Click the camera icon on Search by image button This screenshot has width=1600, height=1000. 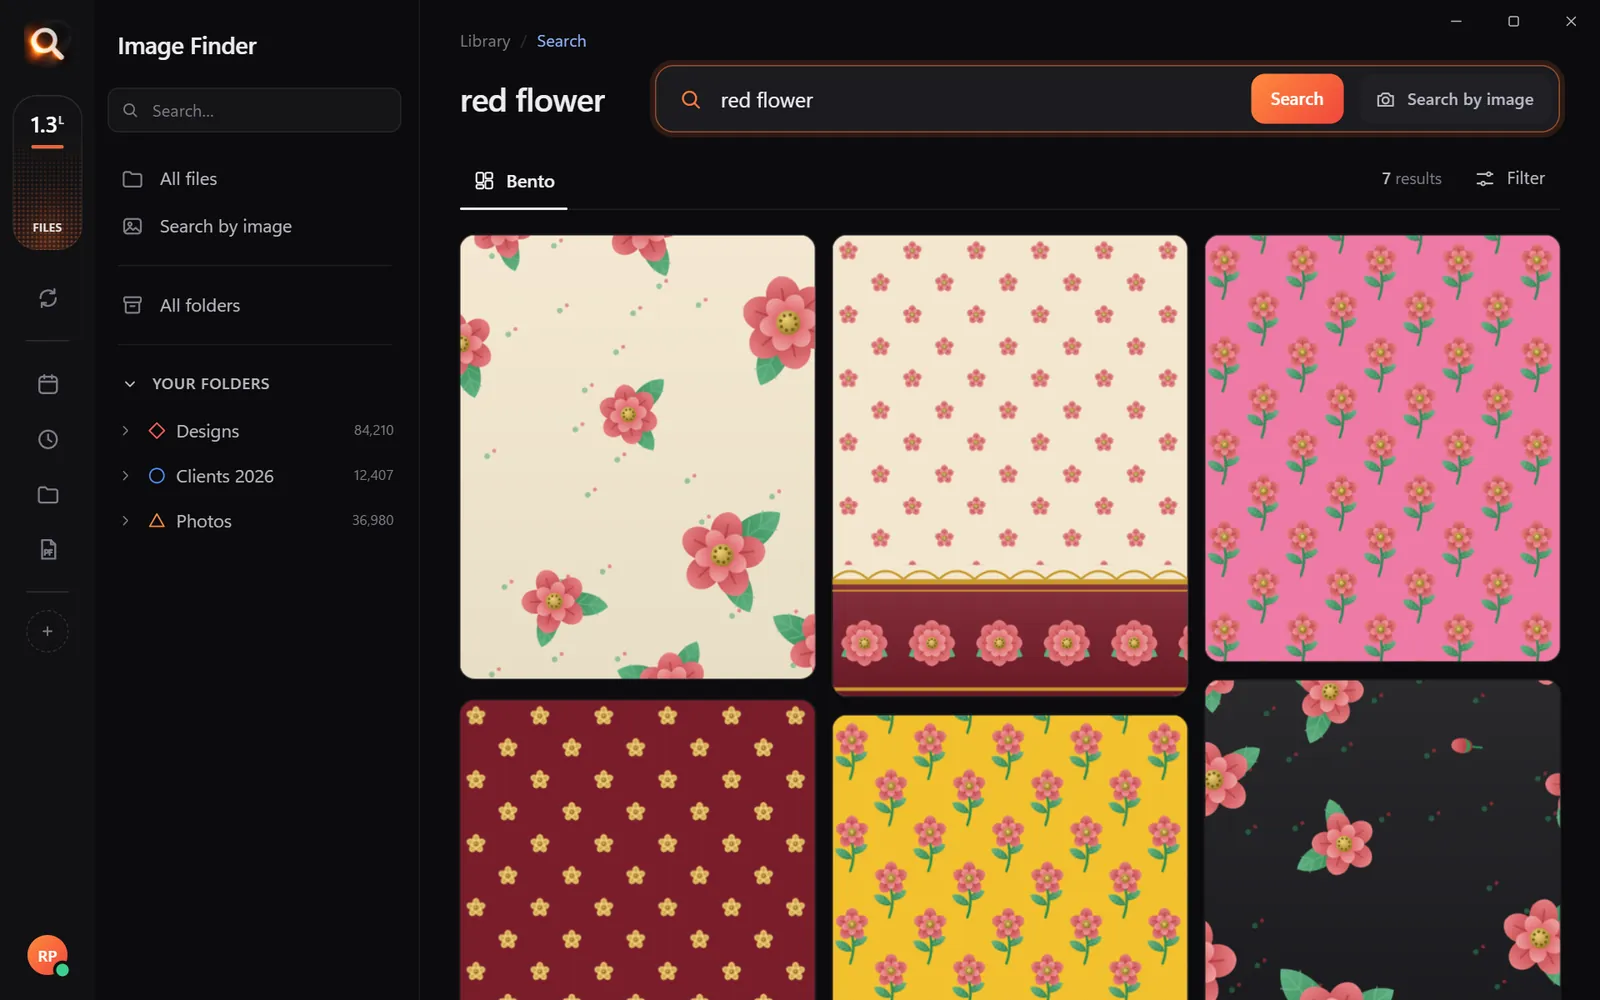[1385, 100]
